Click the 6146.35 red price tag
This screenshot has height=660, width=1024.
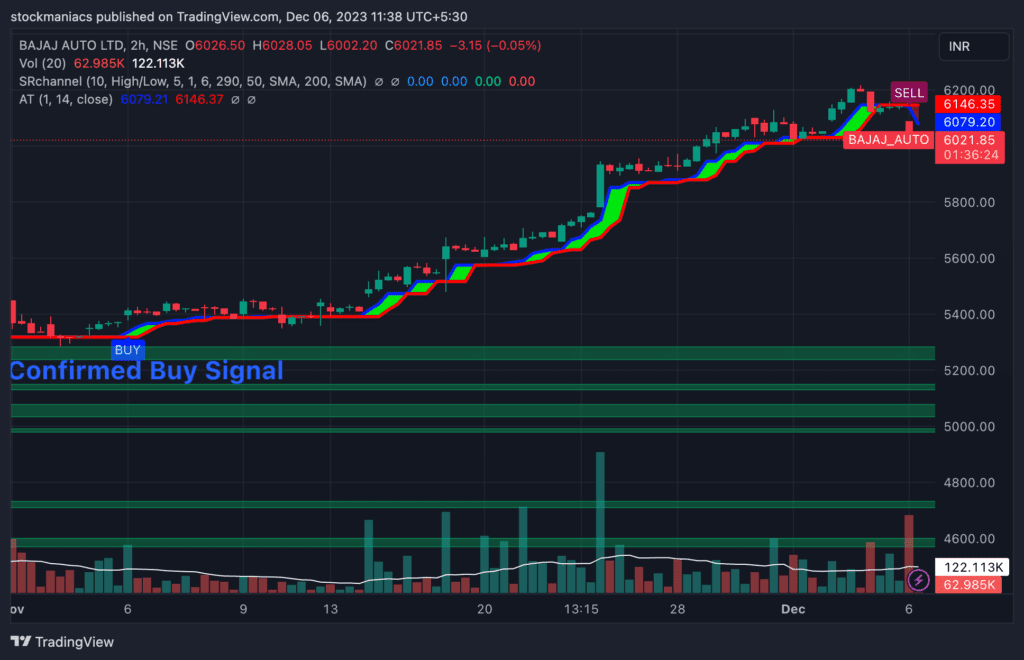point(969,104)
